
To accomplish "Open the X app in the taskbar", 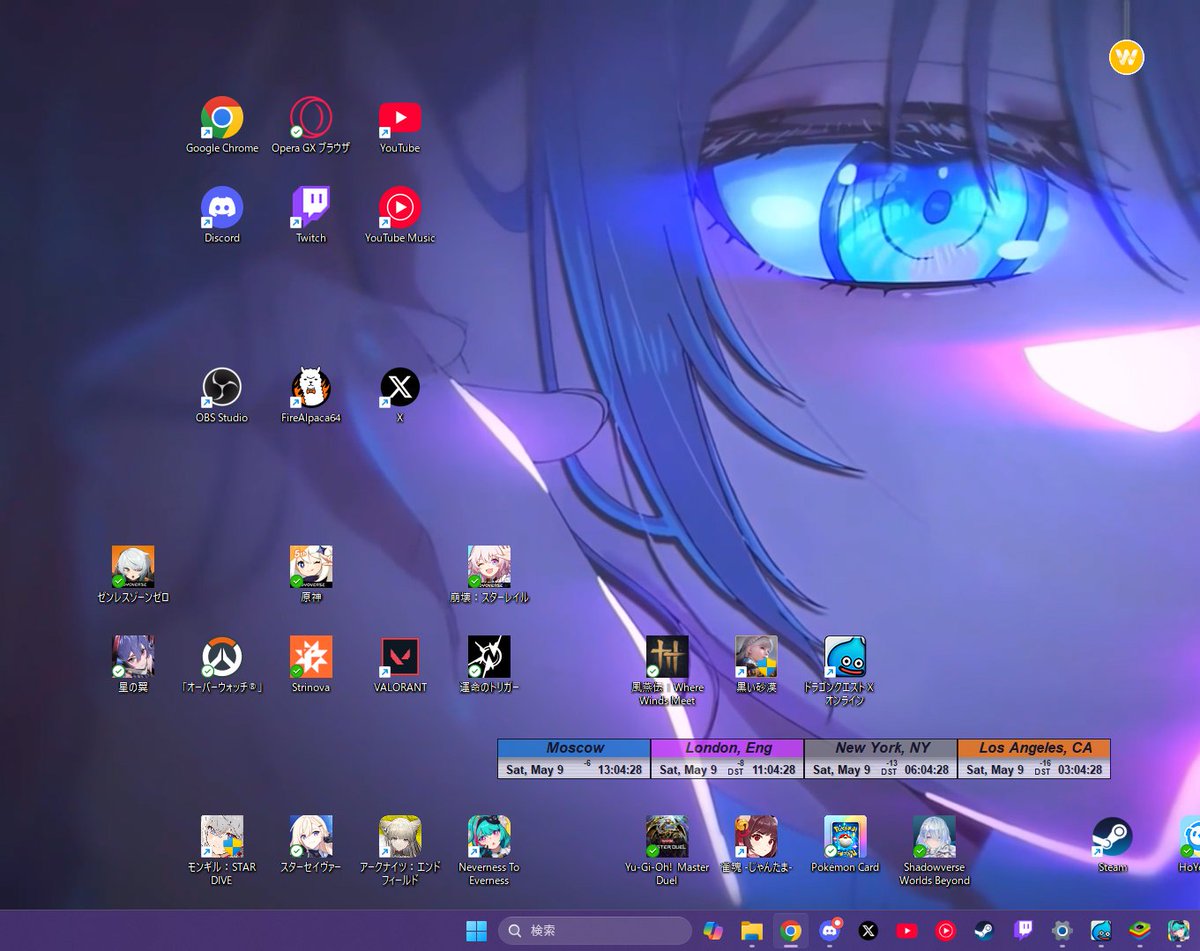I will (x=868, y=931).
